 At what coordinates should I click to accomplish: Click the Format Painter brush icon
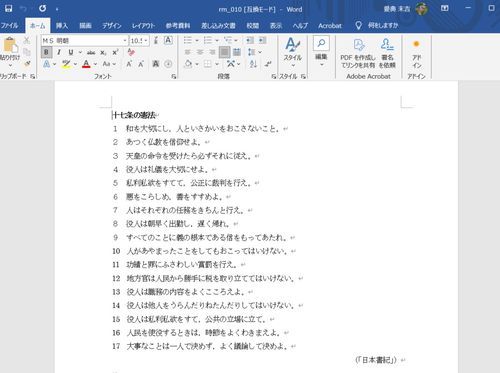27,63
